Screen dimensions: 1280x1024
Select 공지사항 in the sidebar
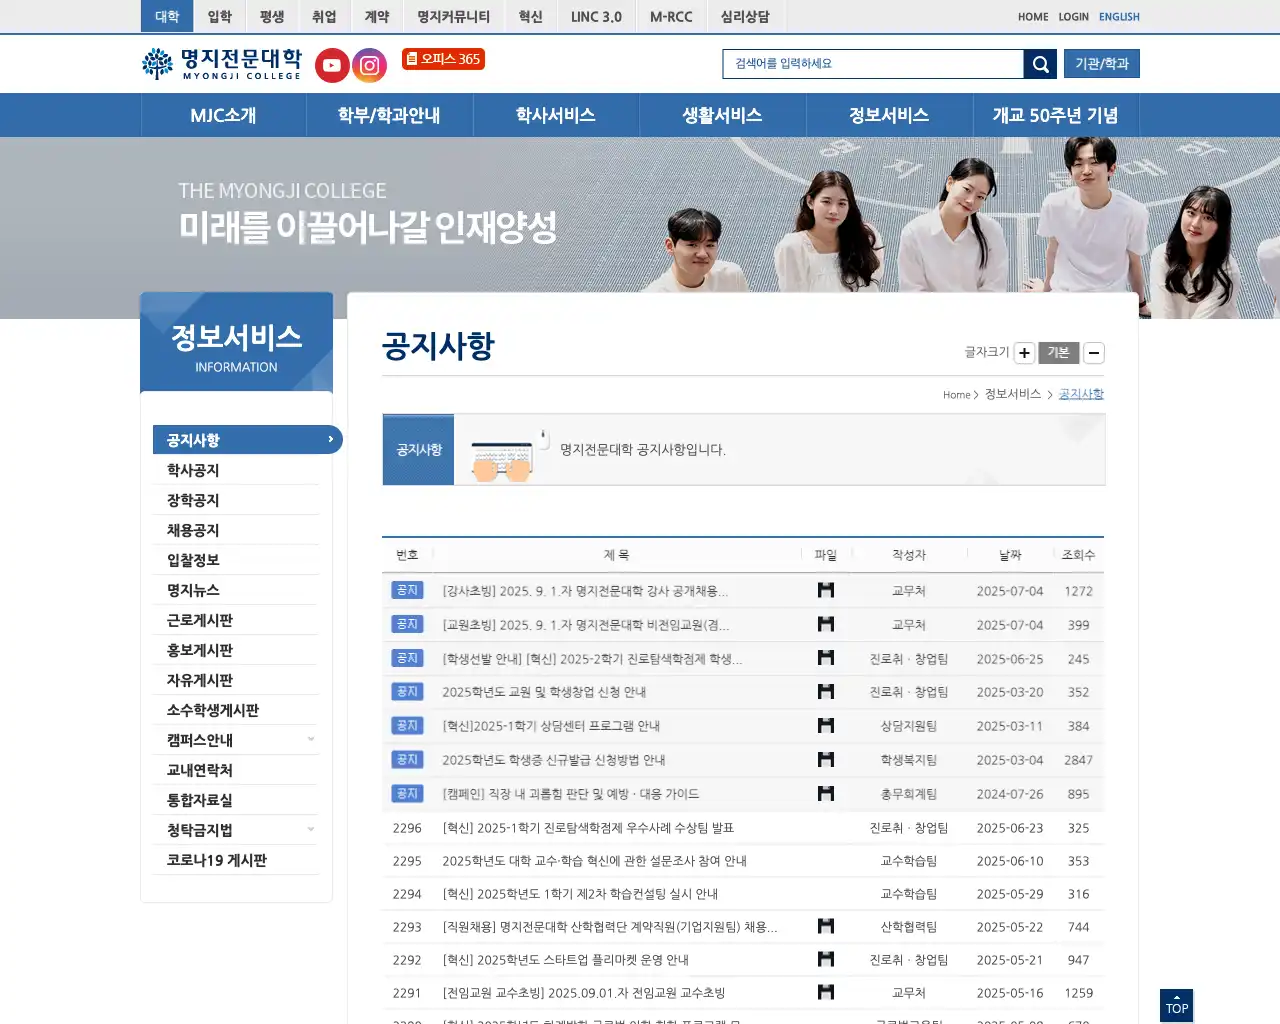[247, 440]
